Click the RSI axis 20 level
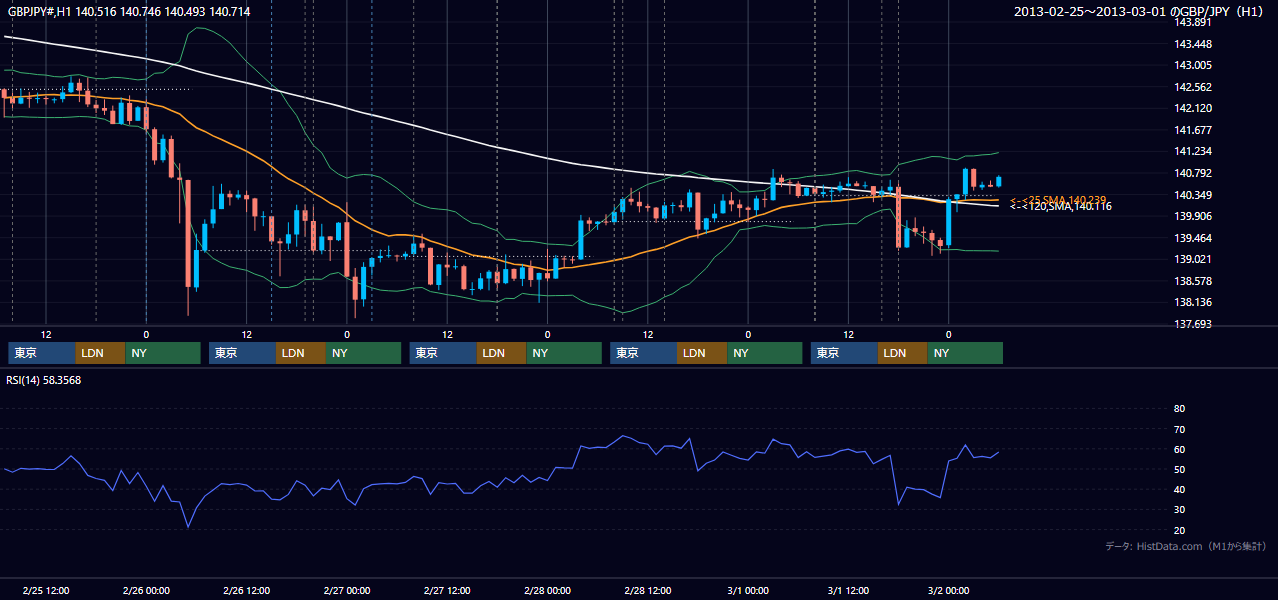The width and height of the screenshot is (1278, 600). pos(1179,530)
